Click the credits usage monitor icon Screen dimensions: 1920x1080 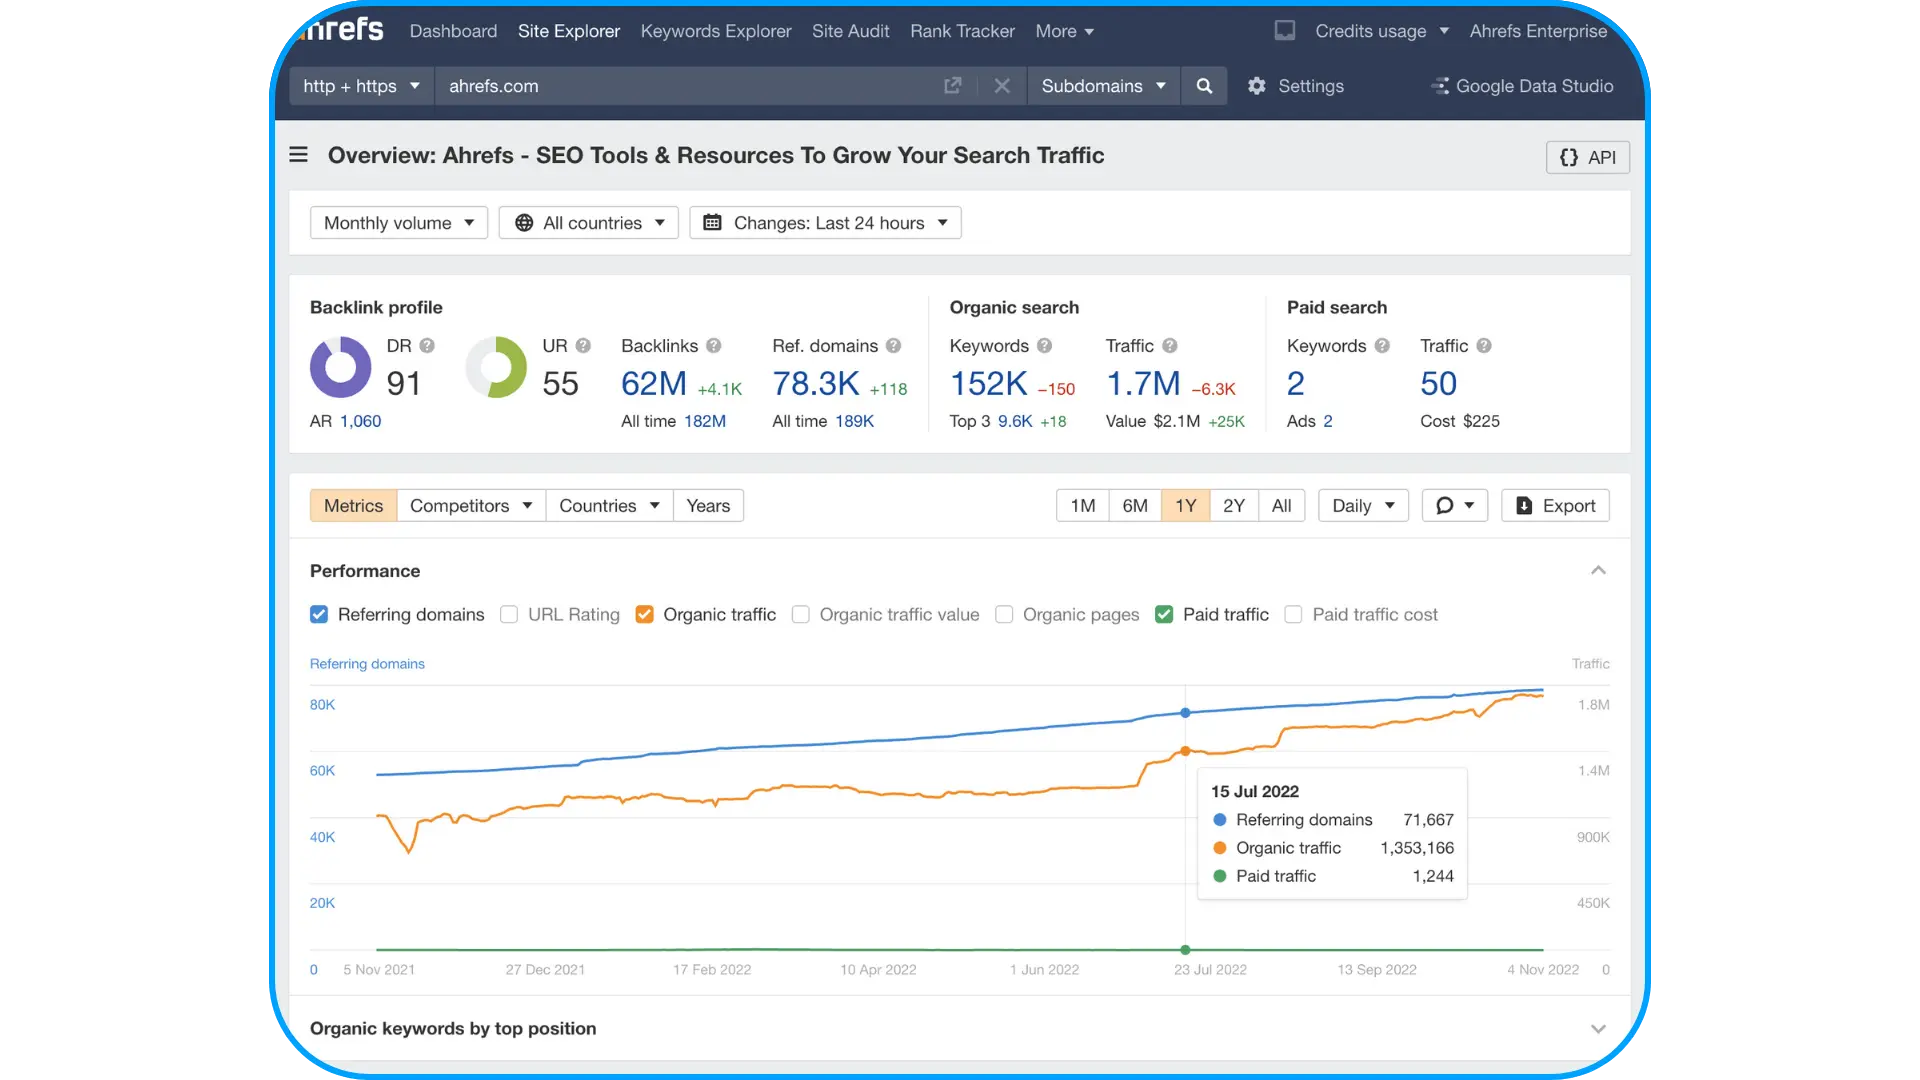(1285, 31)
